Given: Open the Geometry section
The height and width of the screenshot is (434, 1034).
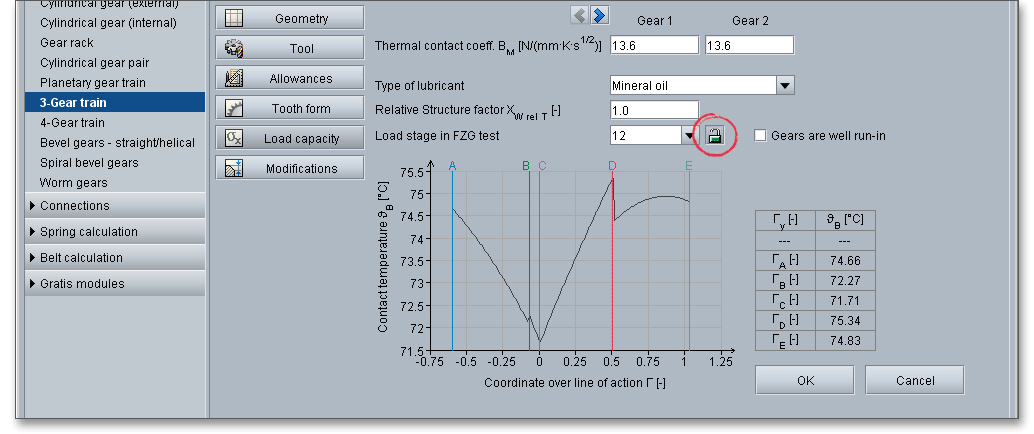Looking at the screenshot, I should 289,18.
